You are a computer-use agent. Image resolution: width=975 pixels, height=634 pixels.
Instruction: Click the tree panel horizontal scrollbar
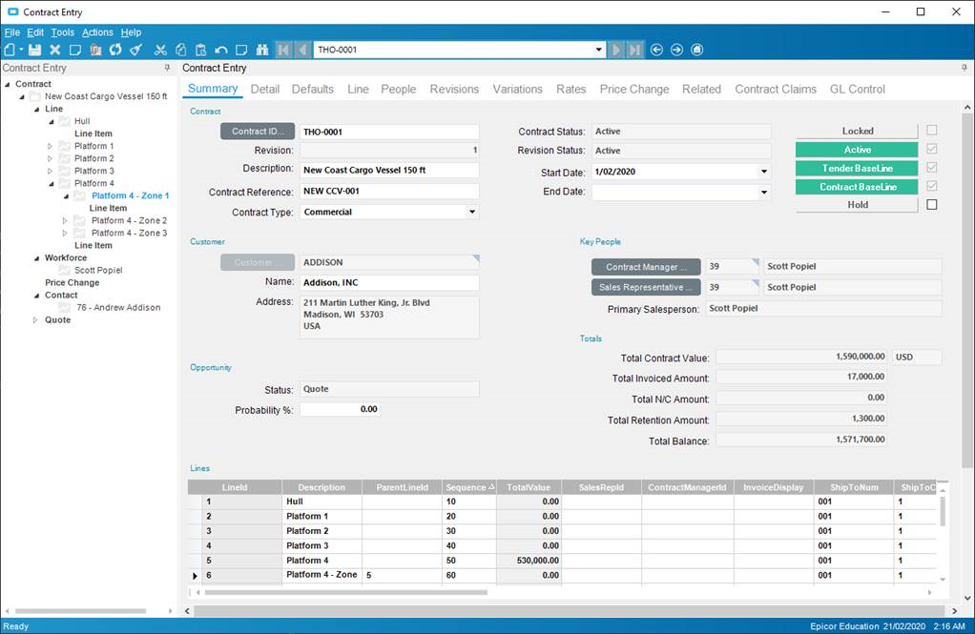81,612
